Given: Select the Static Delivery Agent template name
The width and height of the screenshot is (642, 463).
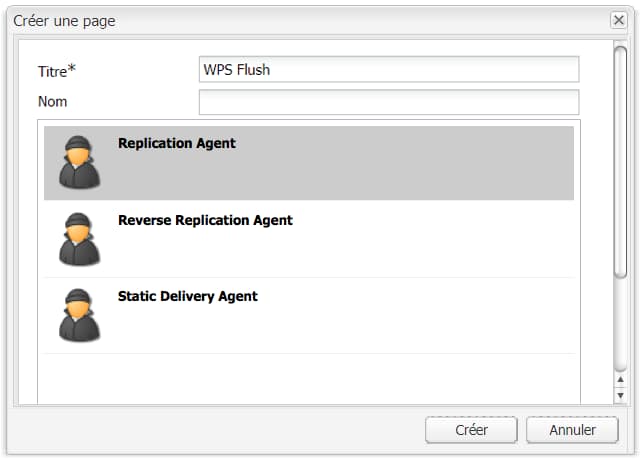Looking at the screenshot, I should (188, 296).
